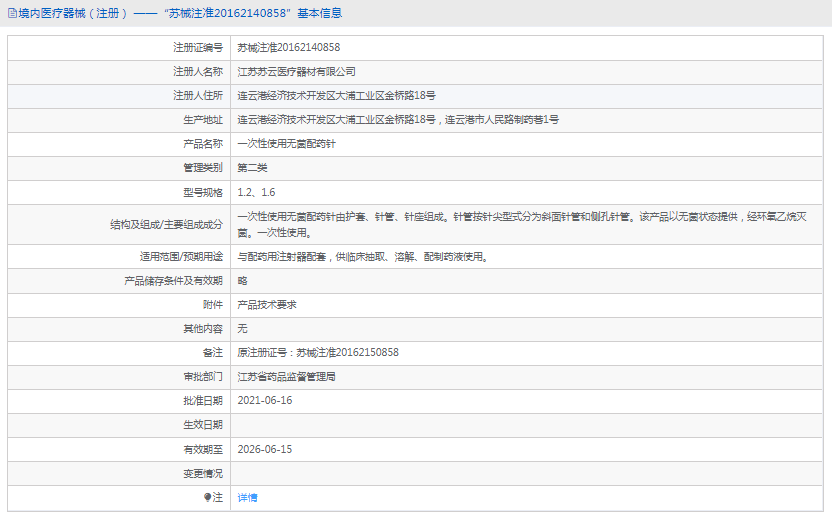Select registrant name 江苏苏云医疗器材有限公司
Screen dimensions: 832x519
point(297,72)
